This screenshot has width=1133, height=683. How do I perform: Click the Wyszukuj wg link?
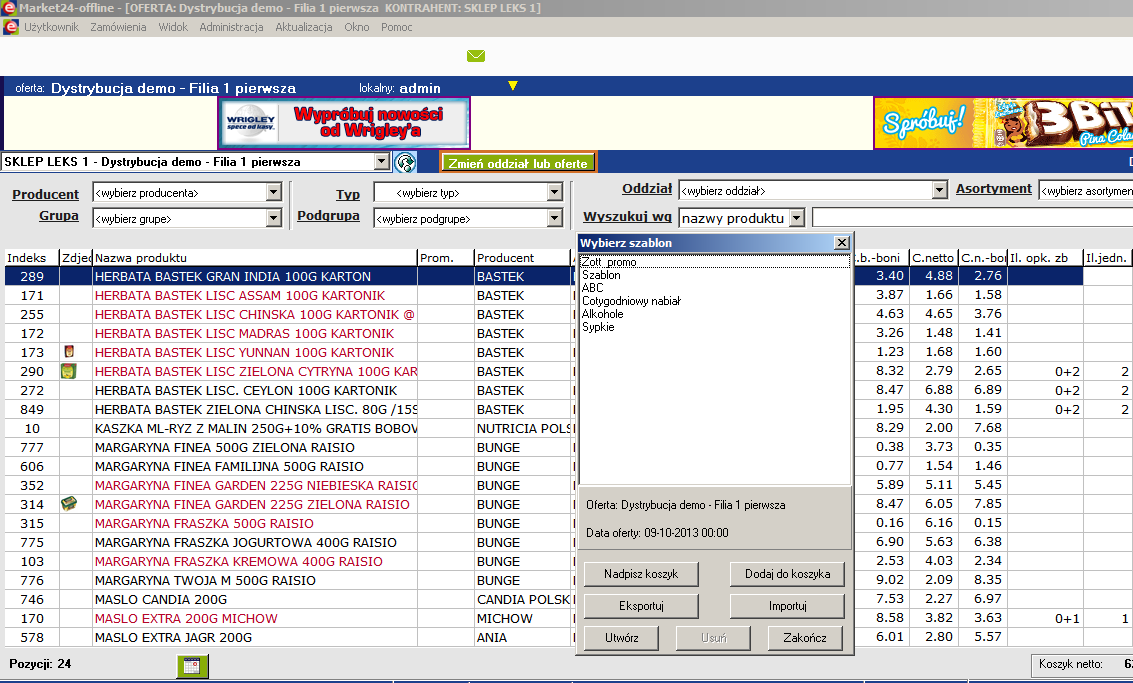[x=627, y=216]
